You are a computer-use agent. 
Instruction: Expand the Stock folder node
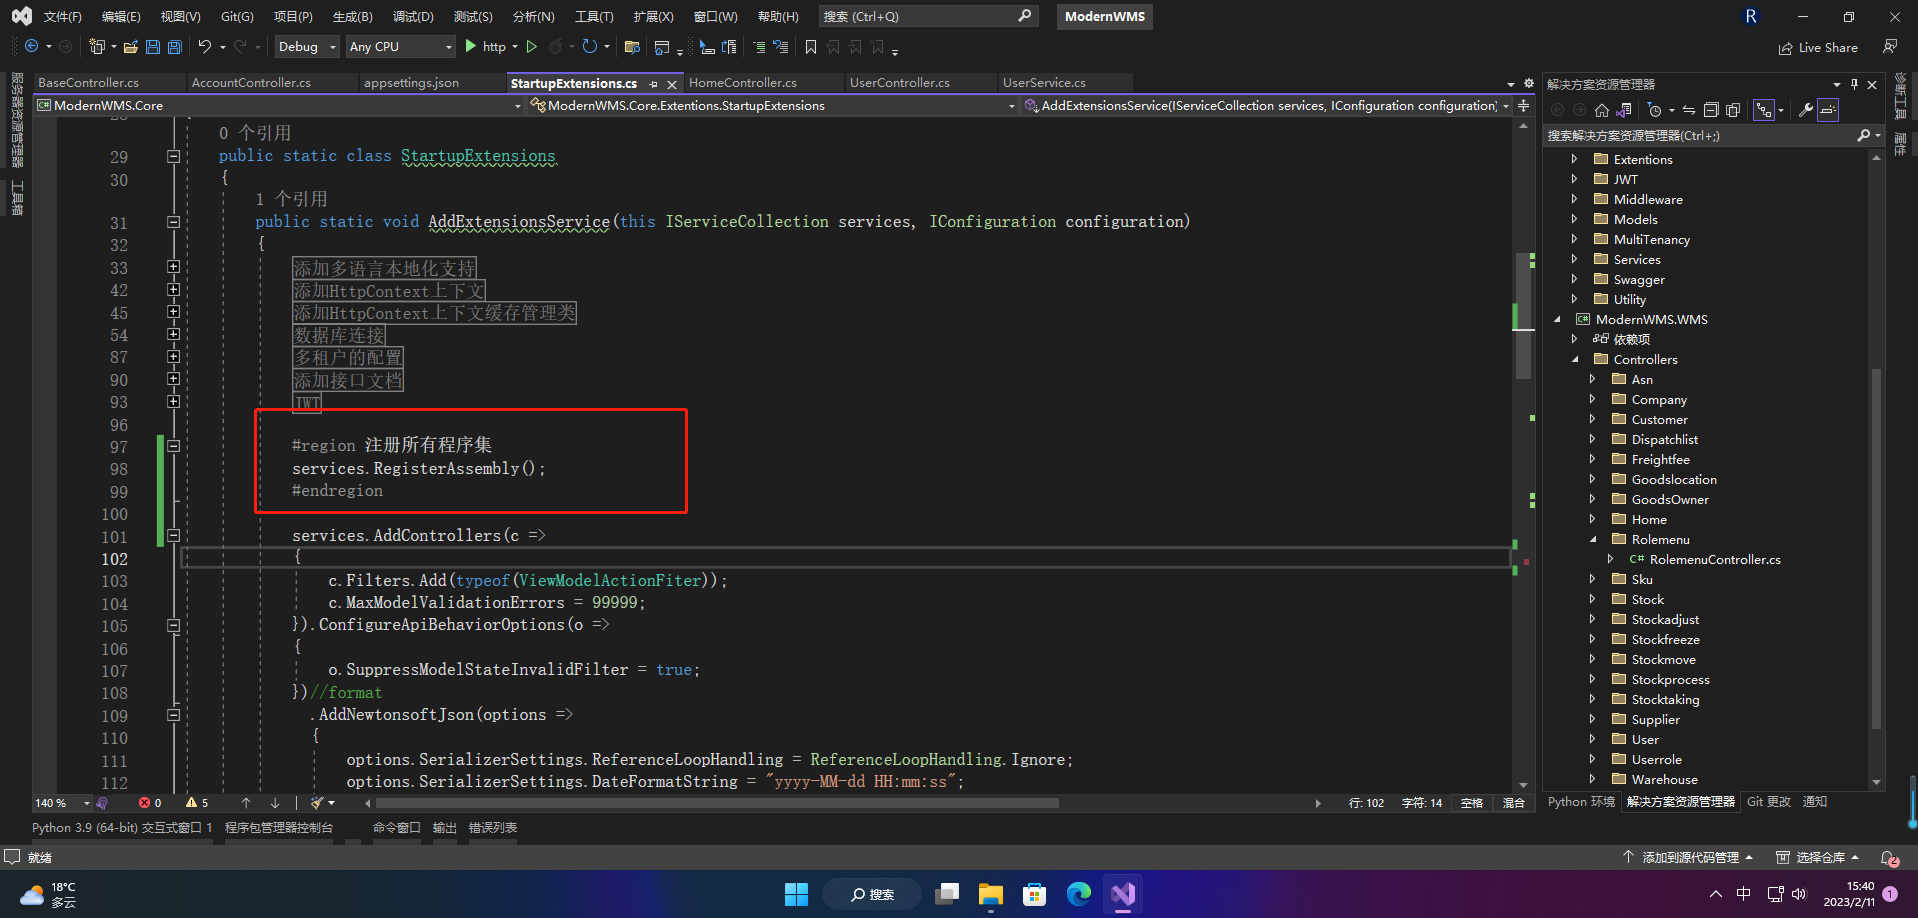point(1592,599)
